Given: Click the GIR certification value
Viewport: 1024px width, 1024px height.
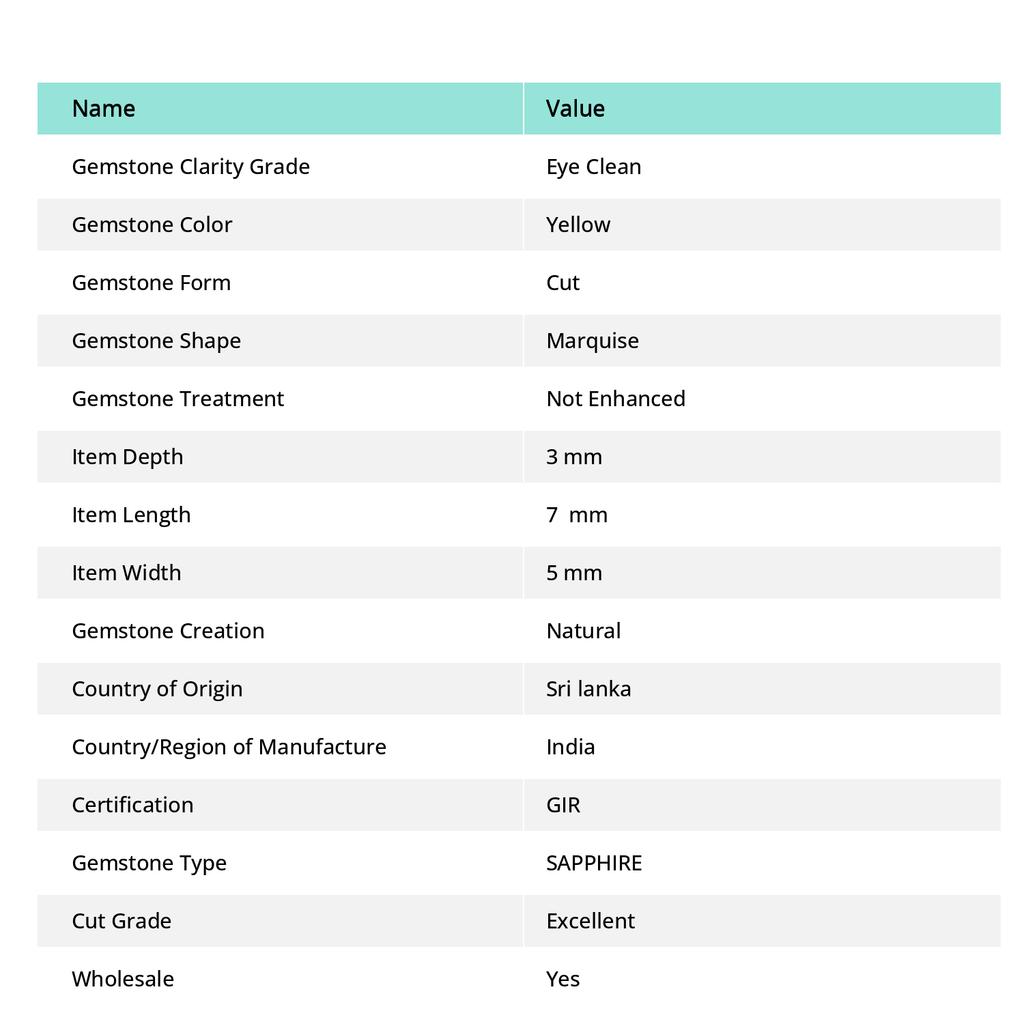Looking at the screenshot, I should coord(563,805).
